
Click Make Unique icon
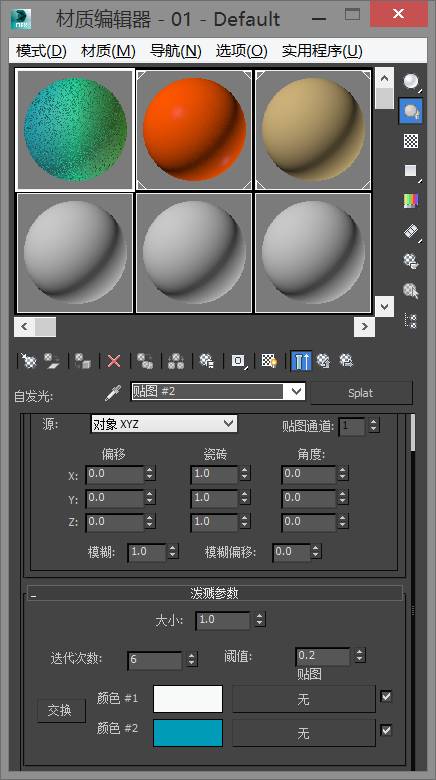click(x=176, y=361)
